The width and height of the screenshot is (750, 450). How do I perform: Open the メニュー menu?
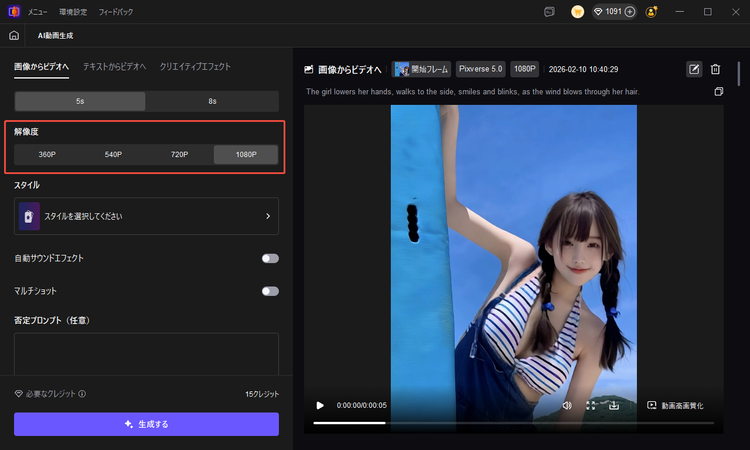pyautogui.click(x=37, y=12)
